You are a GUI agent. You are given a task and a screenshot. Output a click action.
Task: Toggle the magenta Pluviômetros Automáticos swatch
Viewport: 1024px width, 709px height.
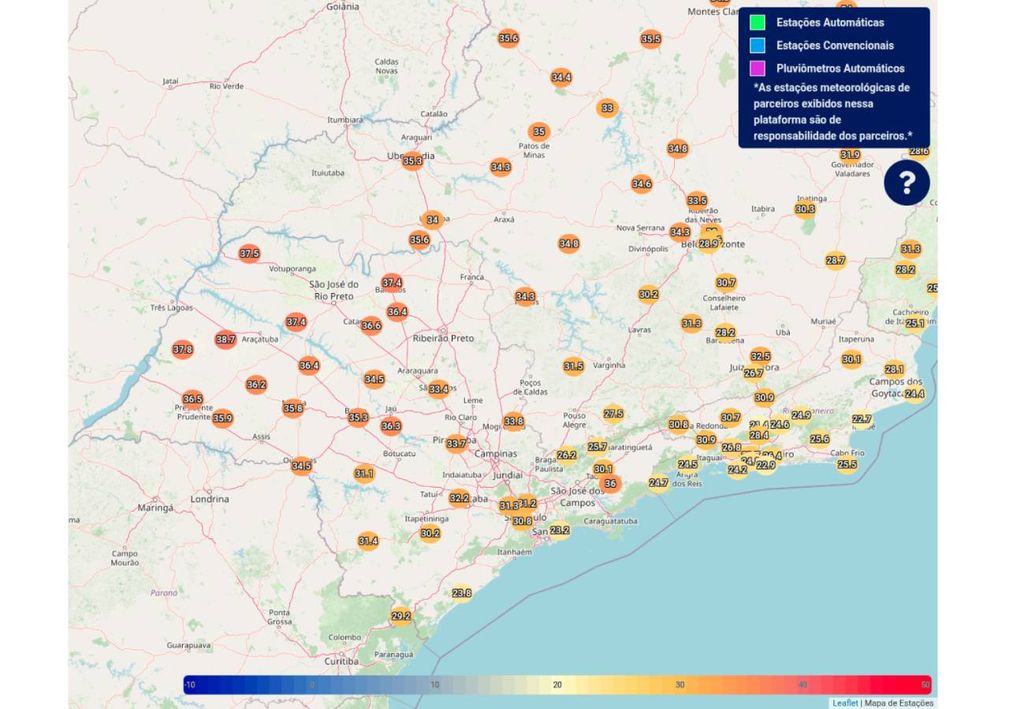click(755, 67)
